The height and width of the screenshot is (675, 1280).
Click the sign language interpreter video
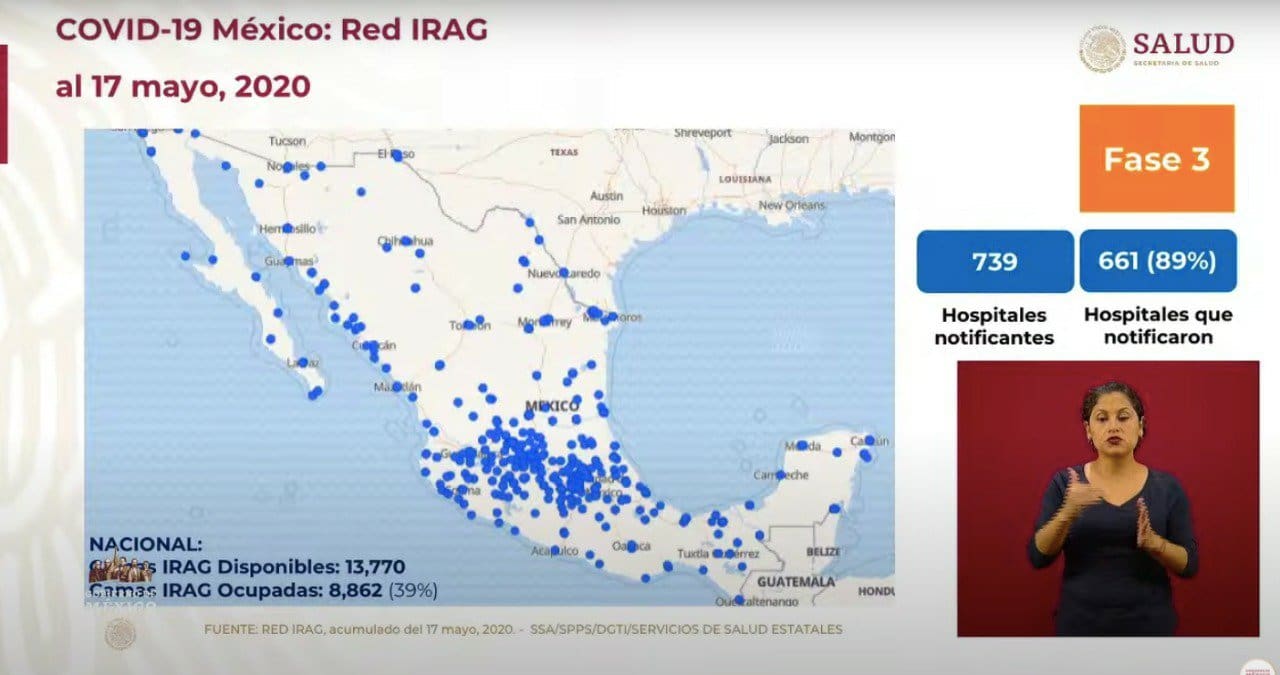[x=1108, y=498]
